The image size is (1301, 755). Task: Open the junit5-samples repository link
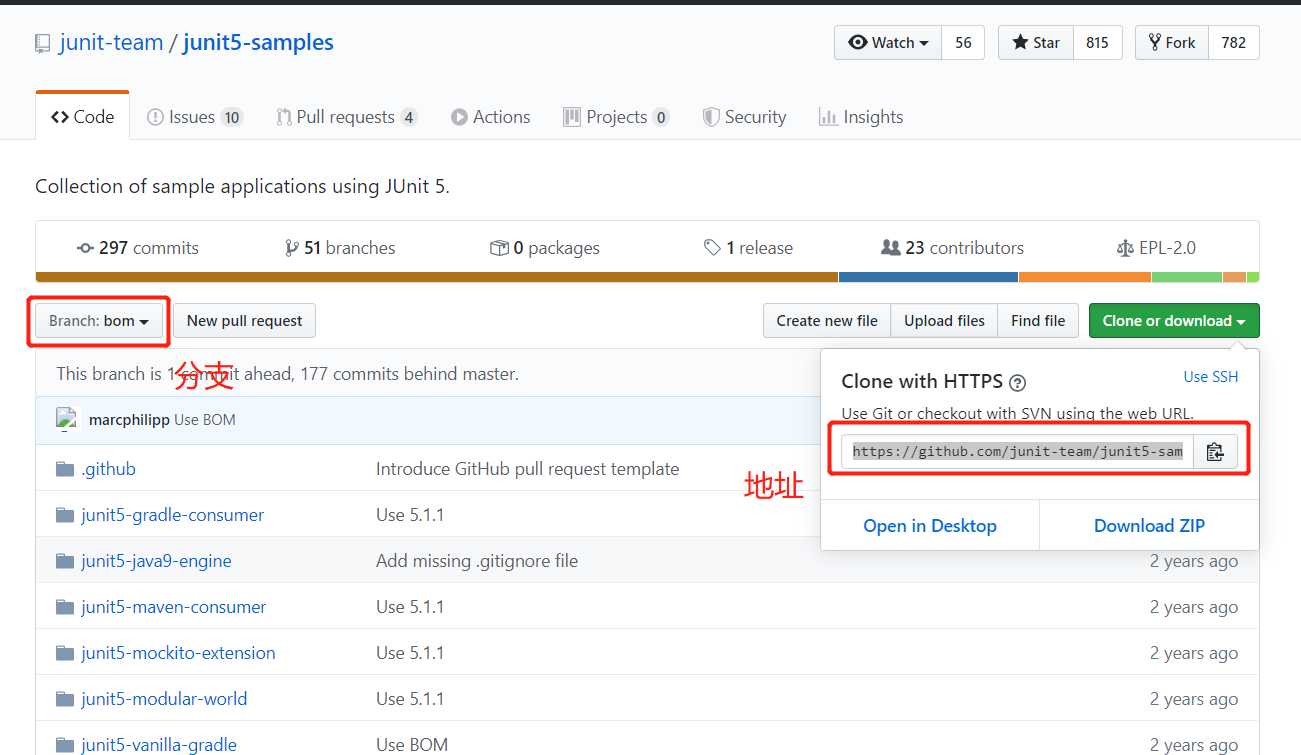coord(258,43)
